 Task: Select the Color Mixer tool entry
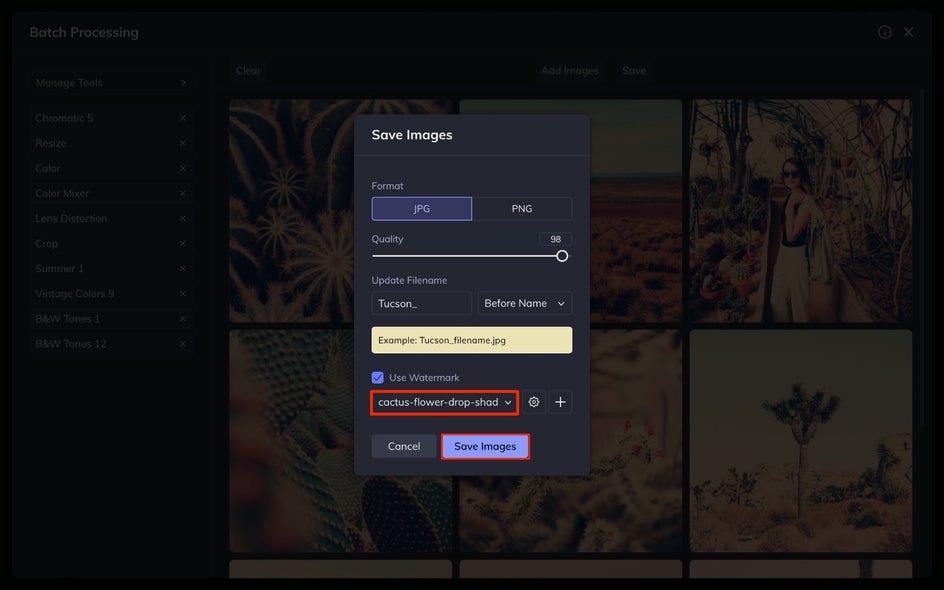[111, 193]
